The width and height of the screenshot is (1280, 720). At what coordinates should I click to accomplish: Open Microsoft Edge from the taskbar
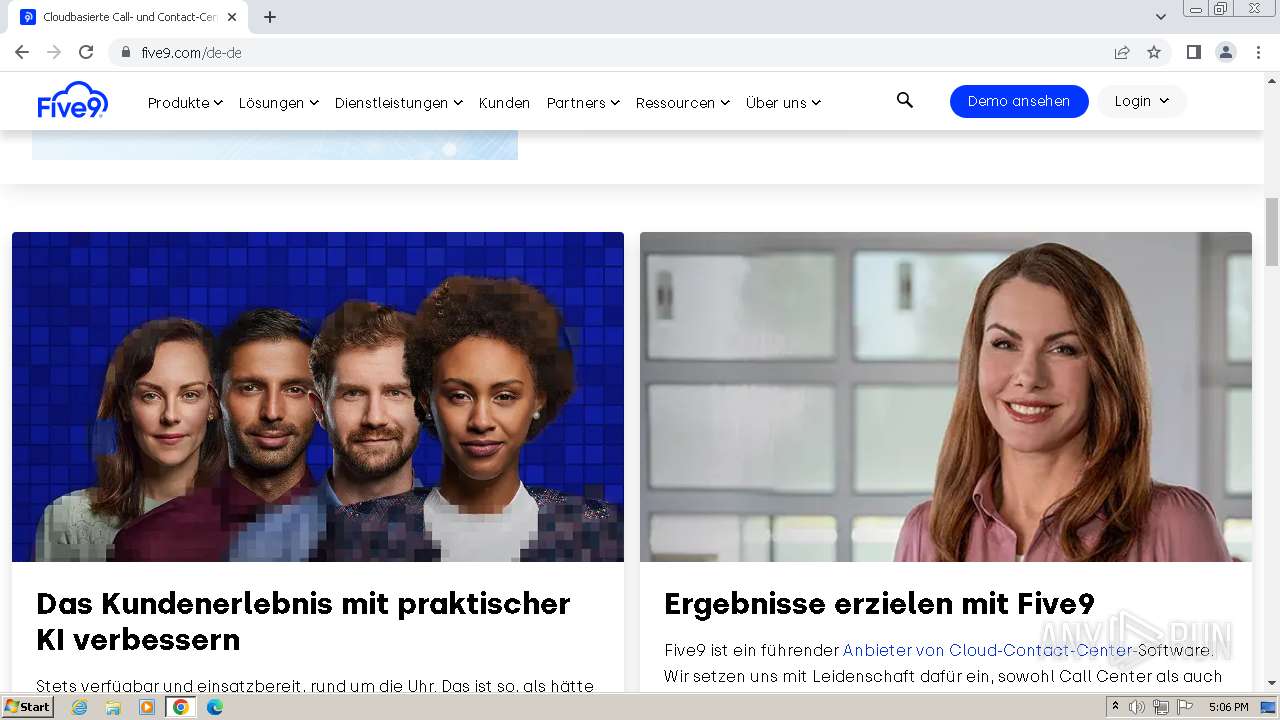pos(215,707)
